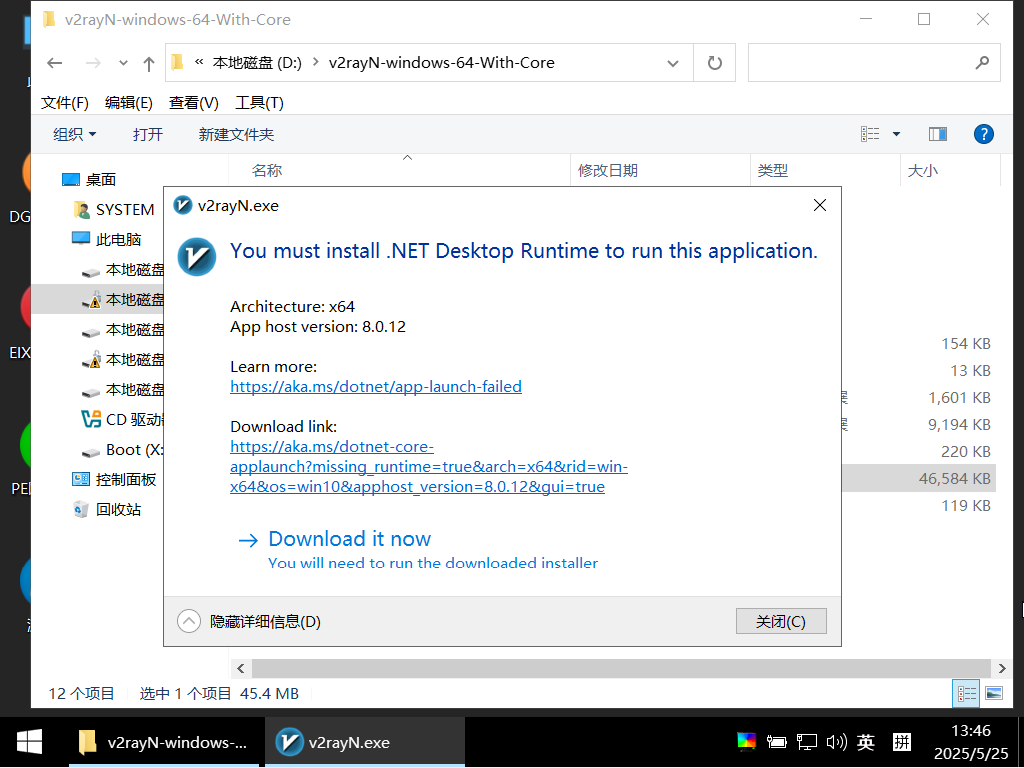The width and height of the screenshot is (1024, 768).
Task: Click the colorful display tray icon
Action: [x=746, y=741]
